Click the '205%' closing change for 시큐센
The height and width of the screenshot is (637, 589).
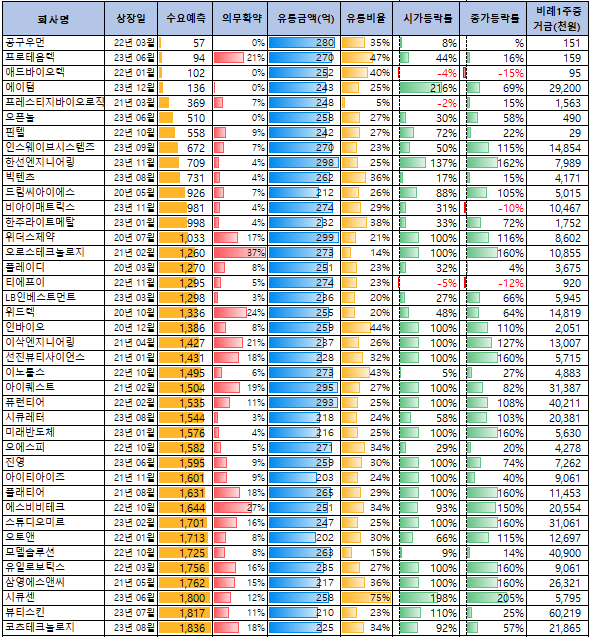click(x=493, y=598)
